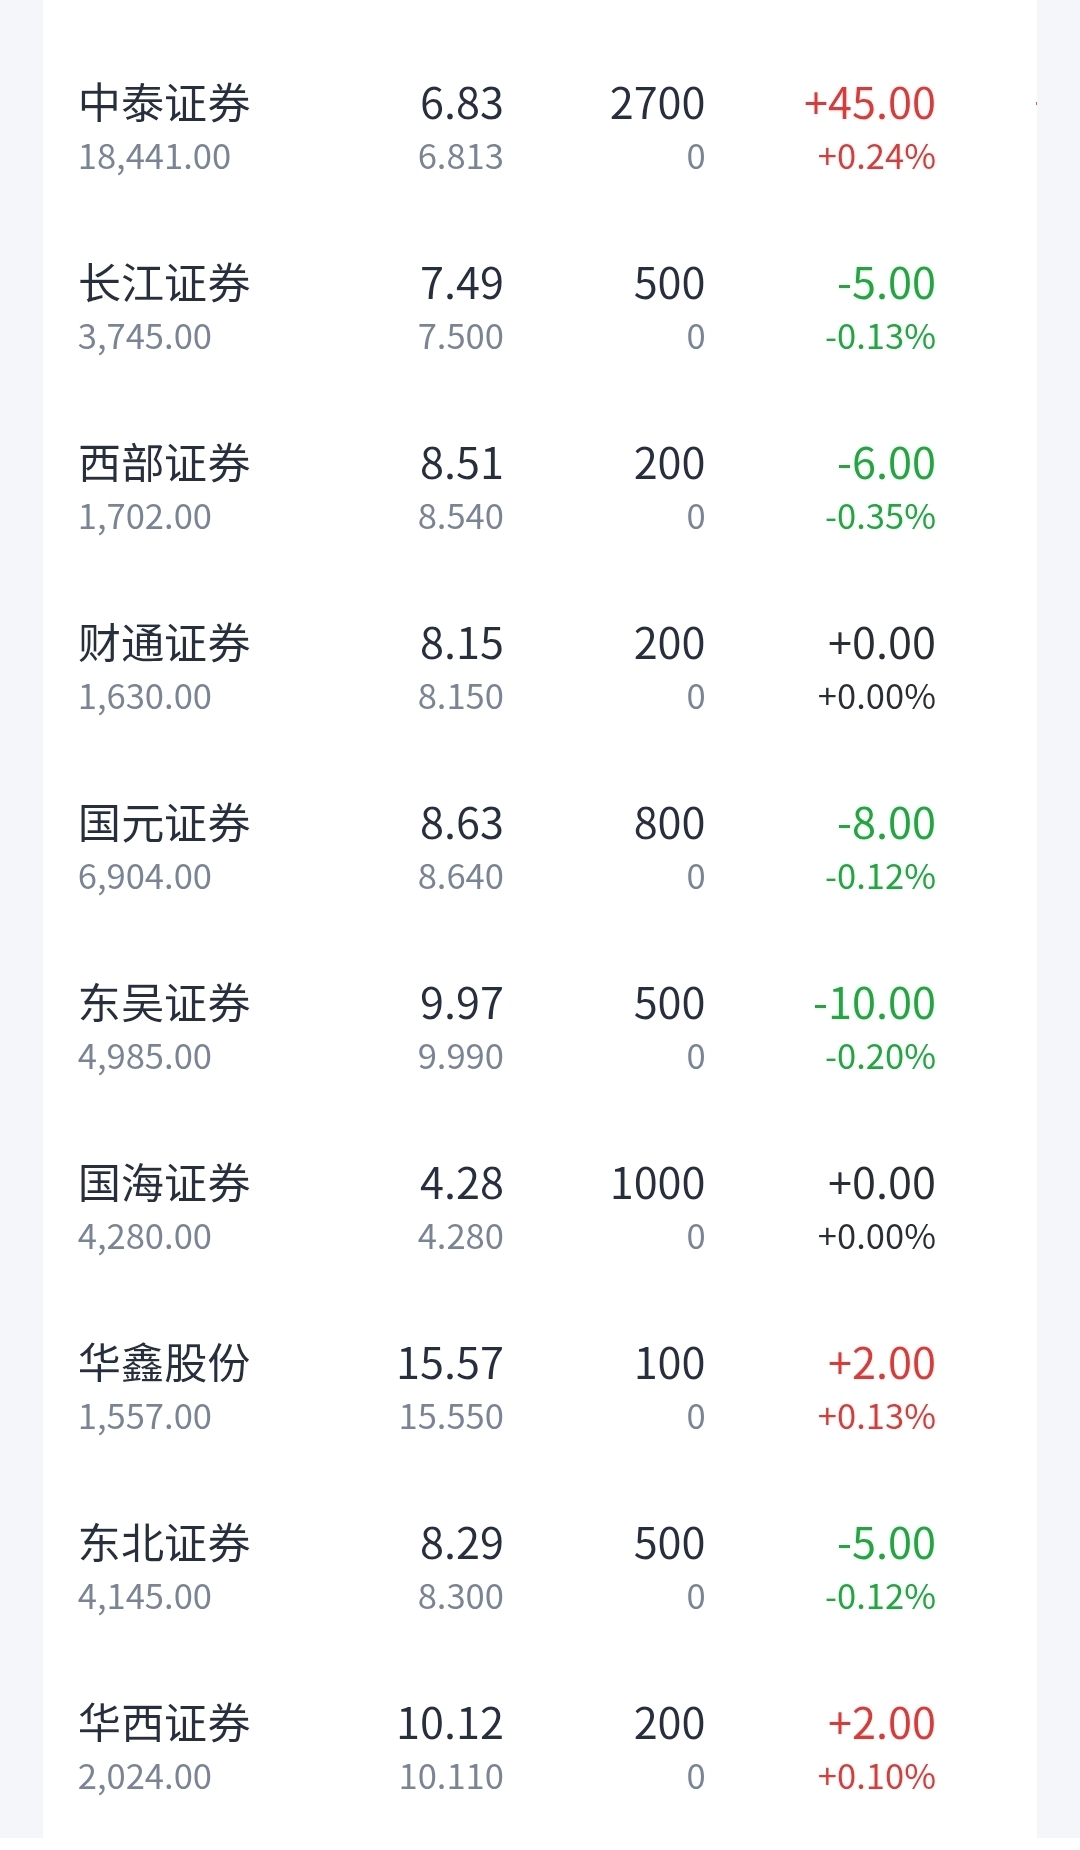Click the -10.00 loss for 东吴证券
Screen dimensions: 1080x1850
874,1004
